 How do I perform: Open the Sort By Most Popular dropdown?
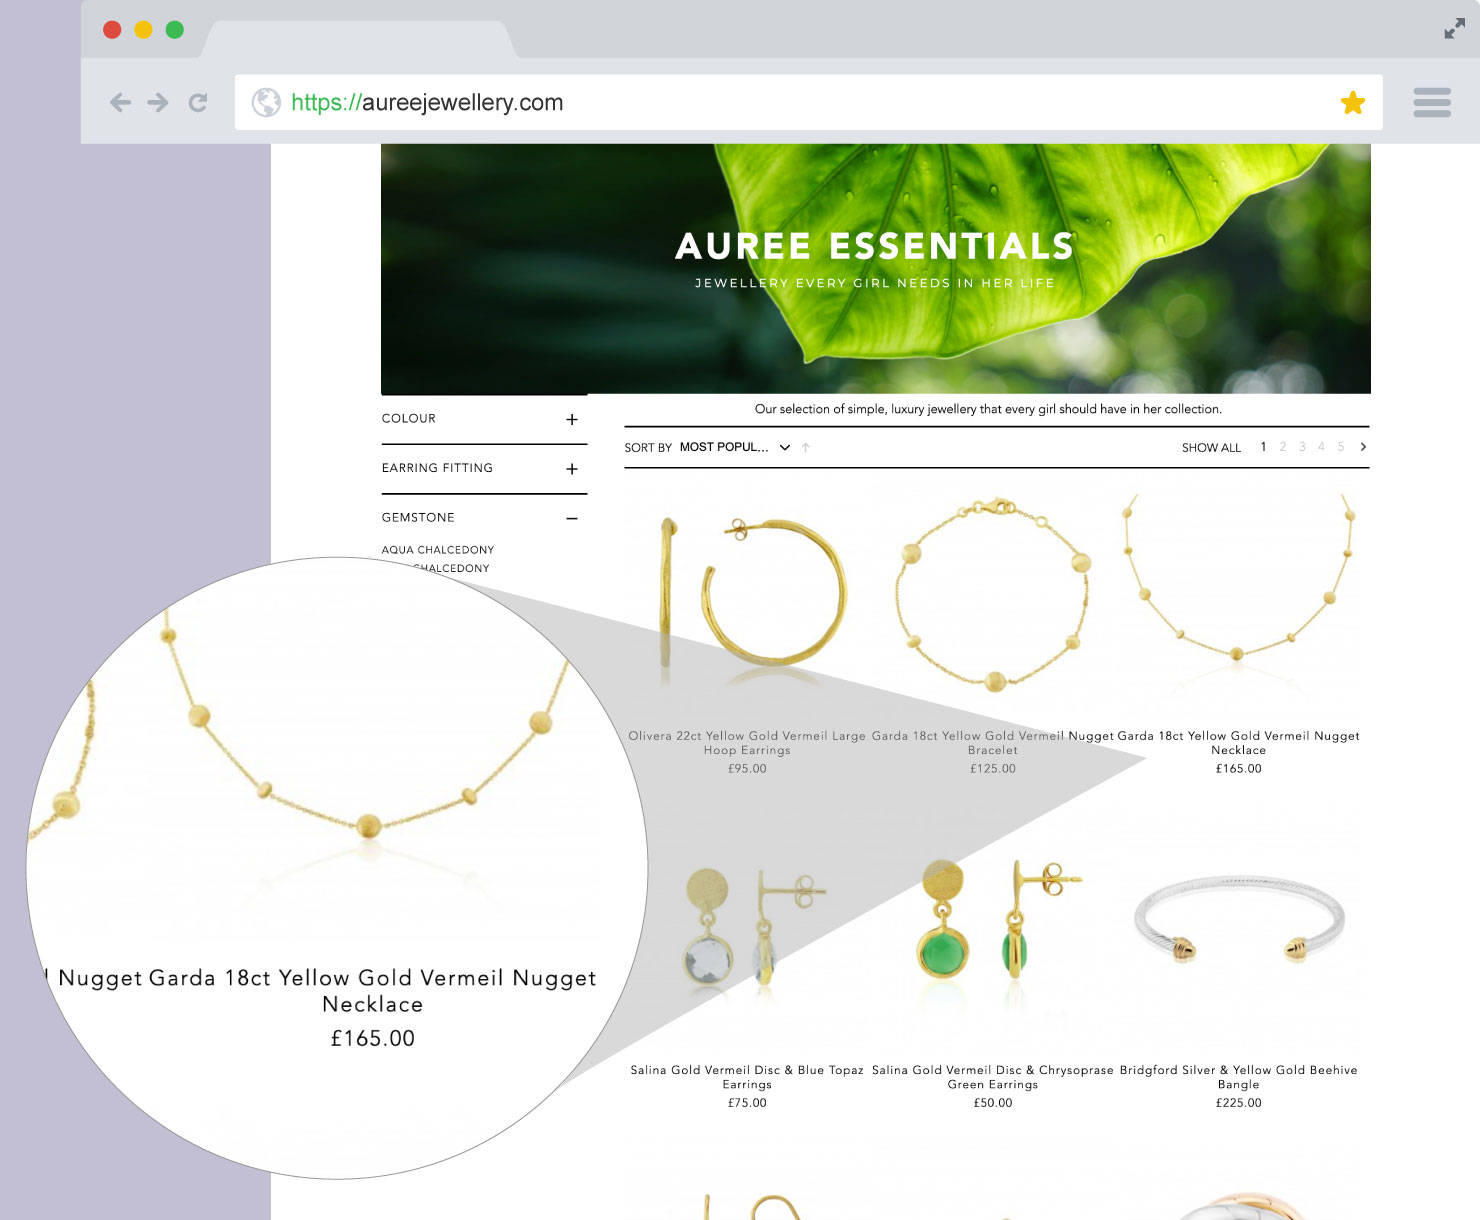click(x=734, y=447)
